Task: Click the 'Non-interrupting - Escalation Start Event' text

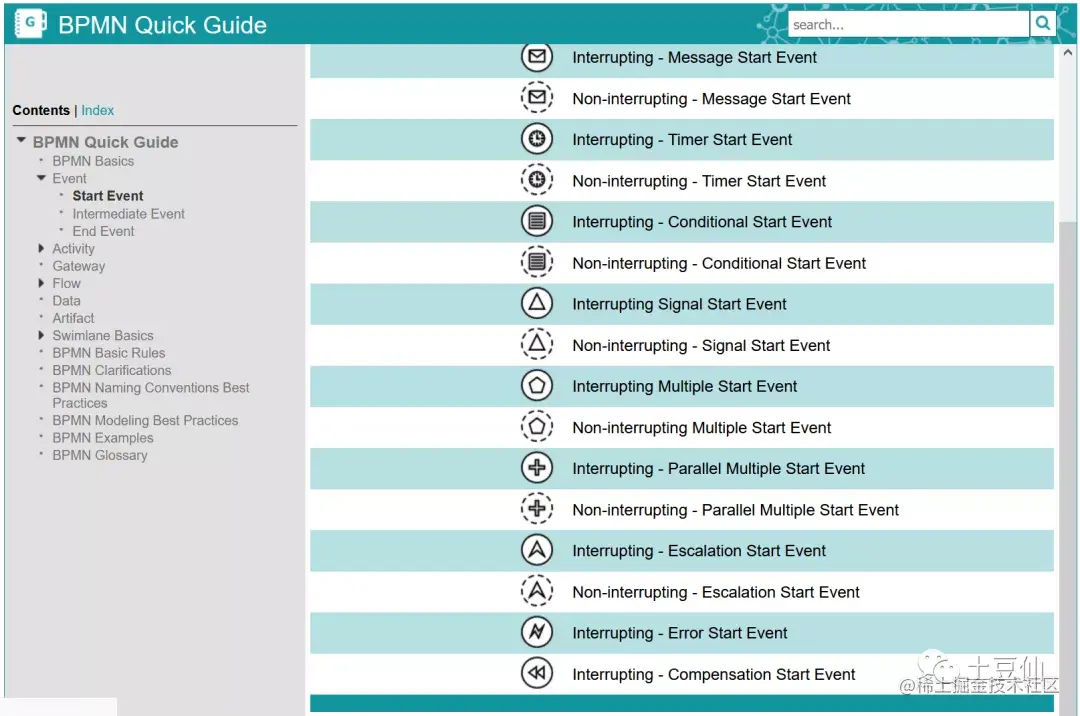Action: point(716,593)
